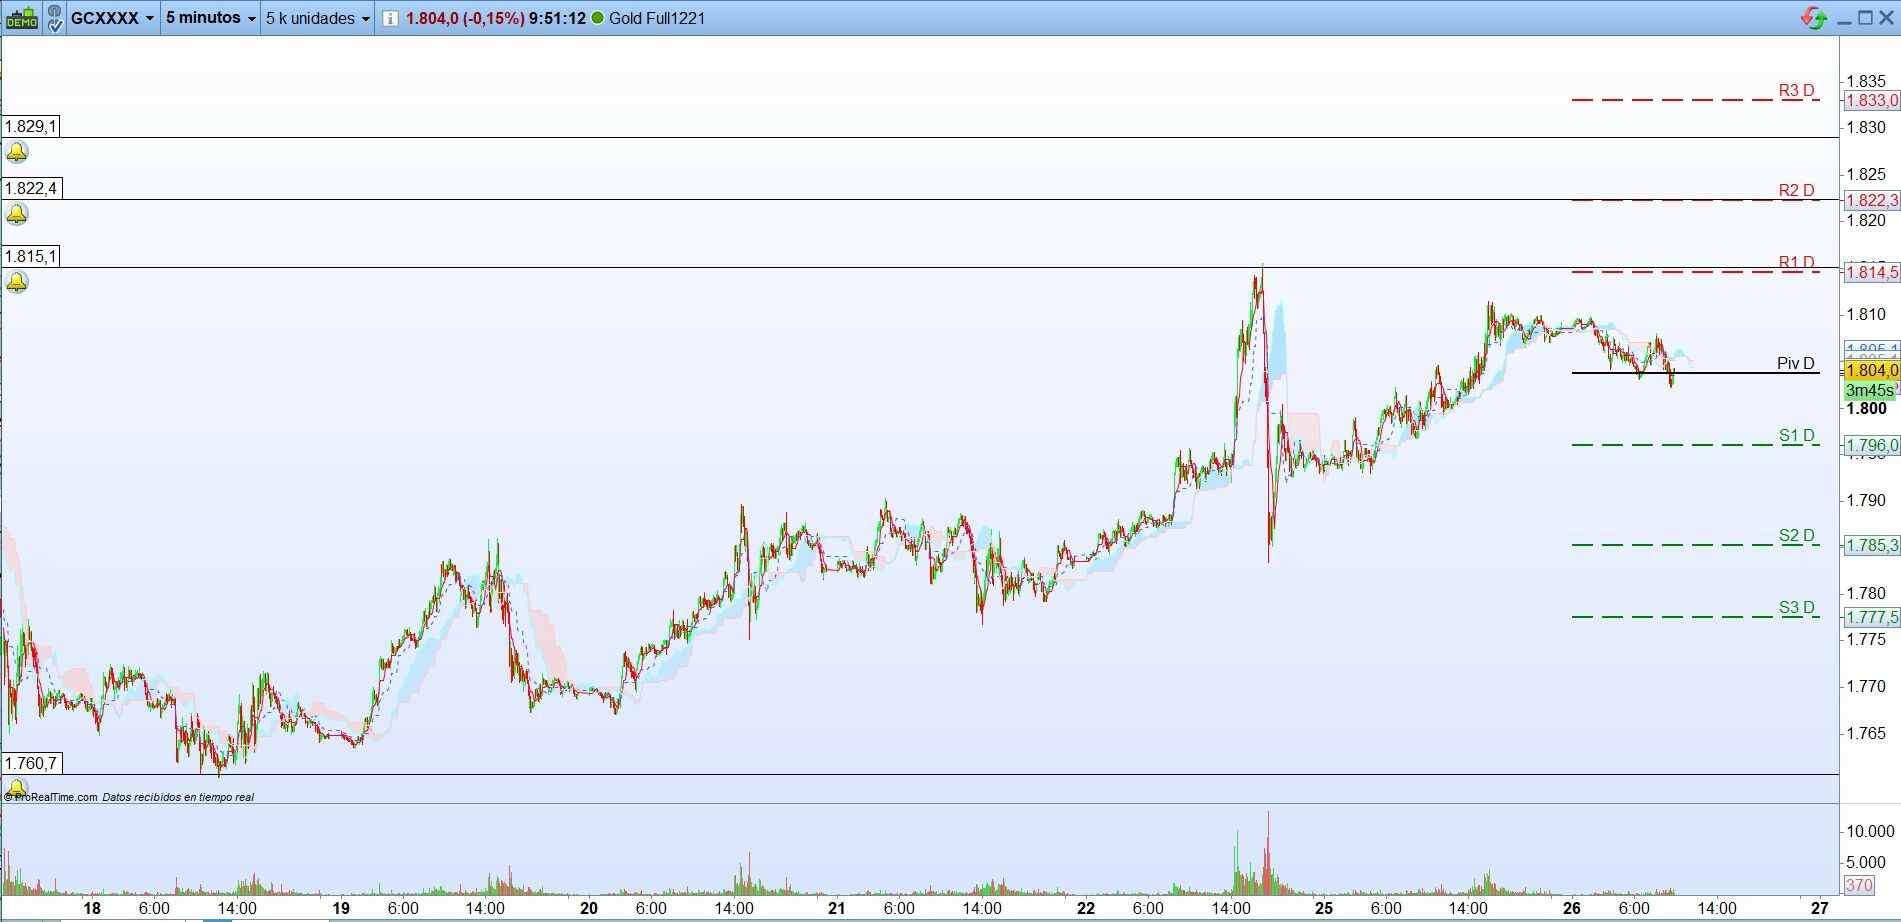Select the 1.829,1 alert level label
Viewport: 1901px width, 922px height.
point(31,127)
